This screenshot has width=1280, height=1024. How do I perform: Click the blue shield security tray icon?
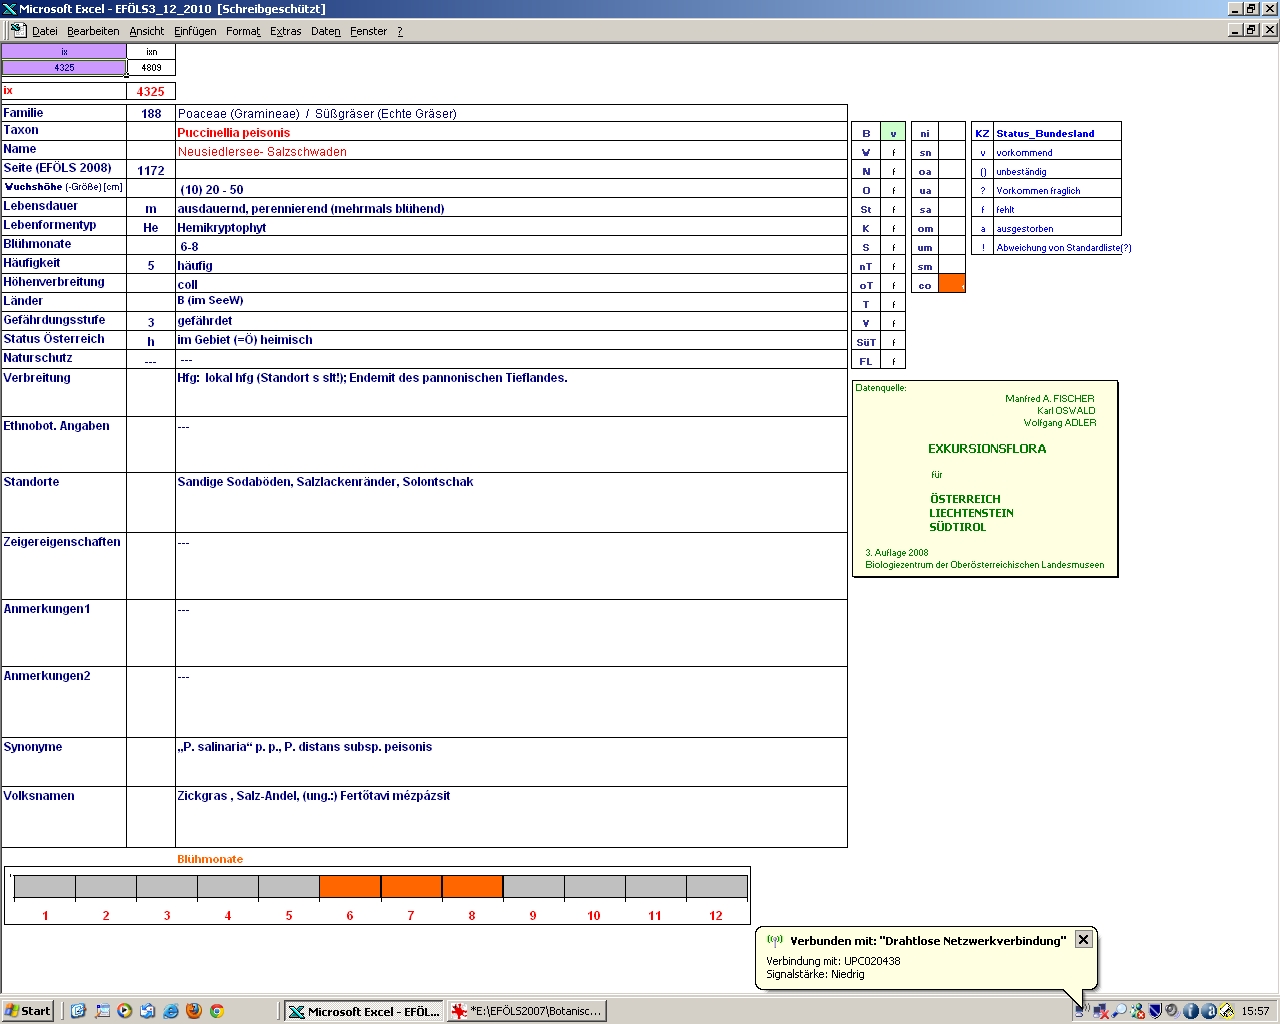1155,1011
